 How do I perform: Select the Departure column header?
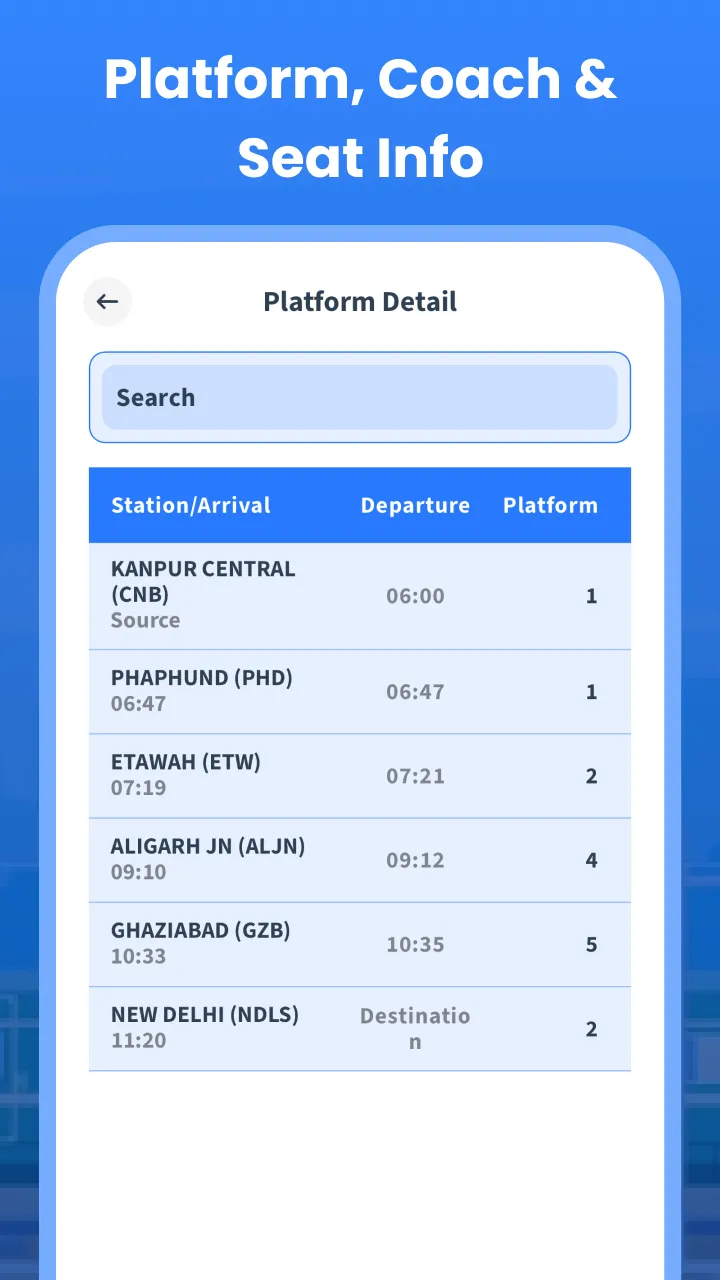[415, 505]
